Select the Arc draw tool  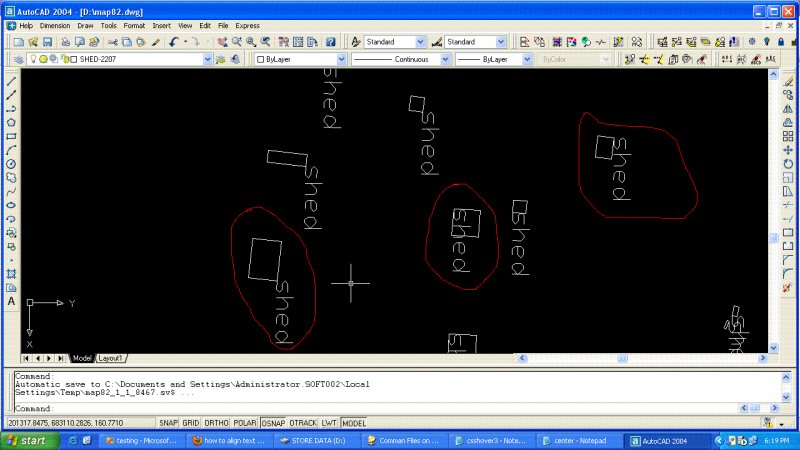click(11, 150)
